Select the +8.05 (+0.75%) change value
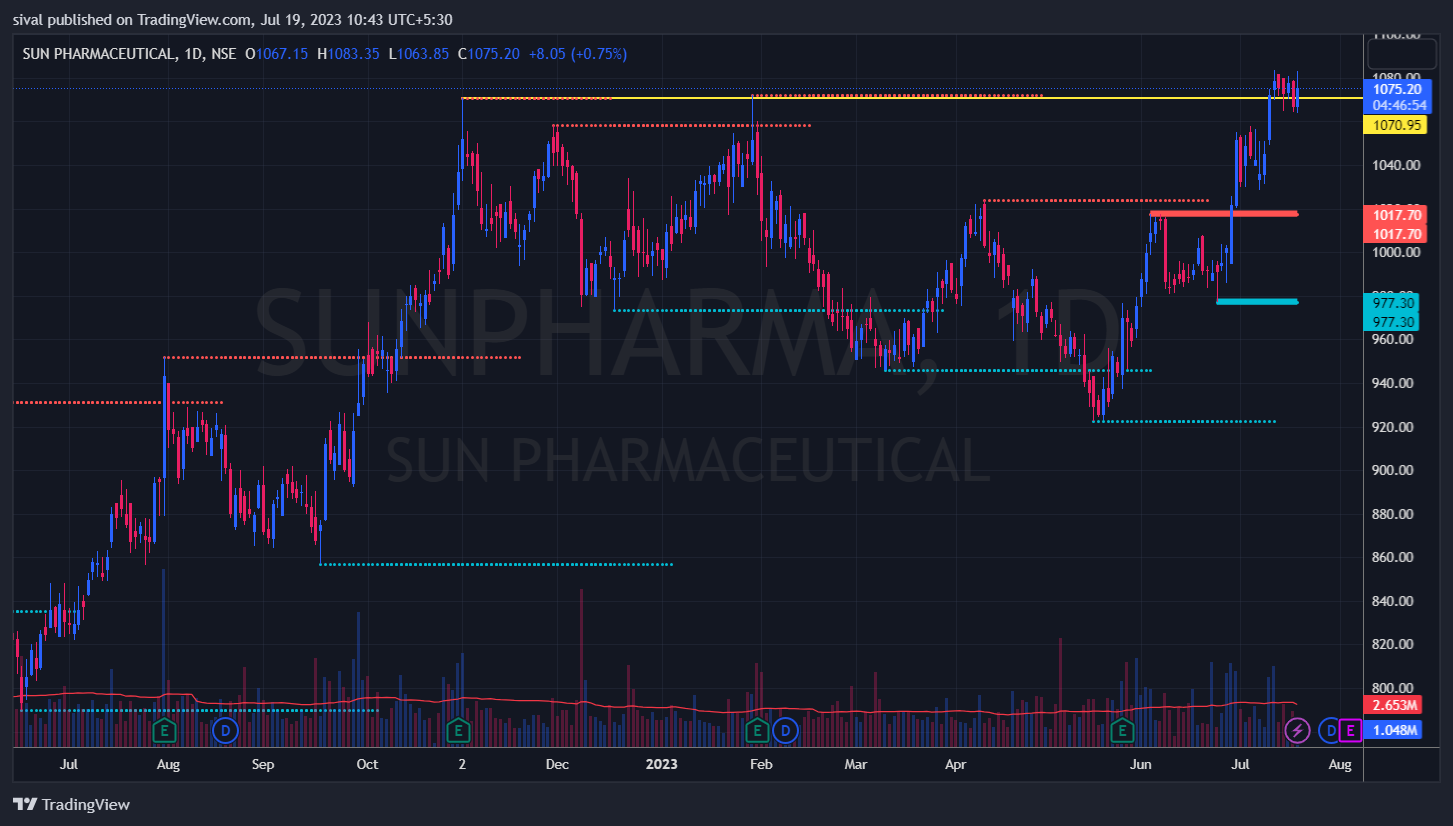Screen dimensions: 1453x826 (x=577, y=54)
